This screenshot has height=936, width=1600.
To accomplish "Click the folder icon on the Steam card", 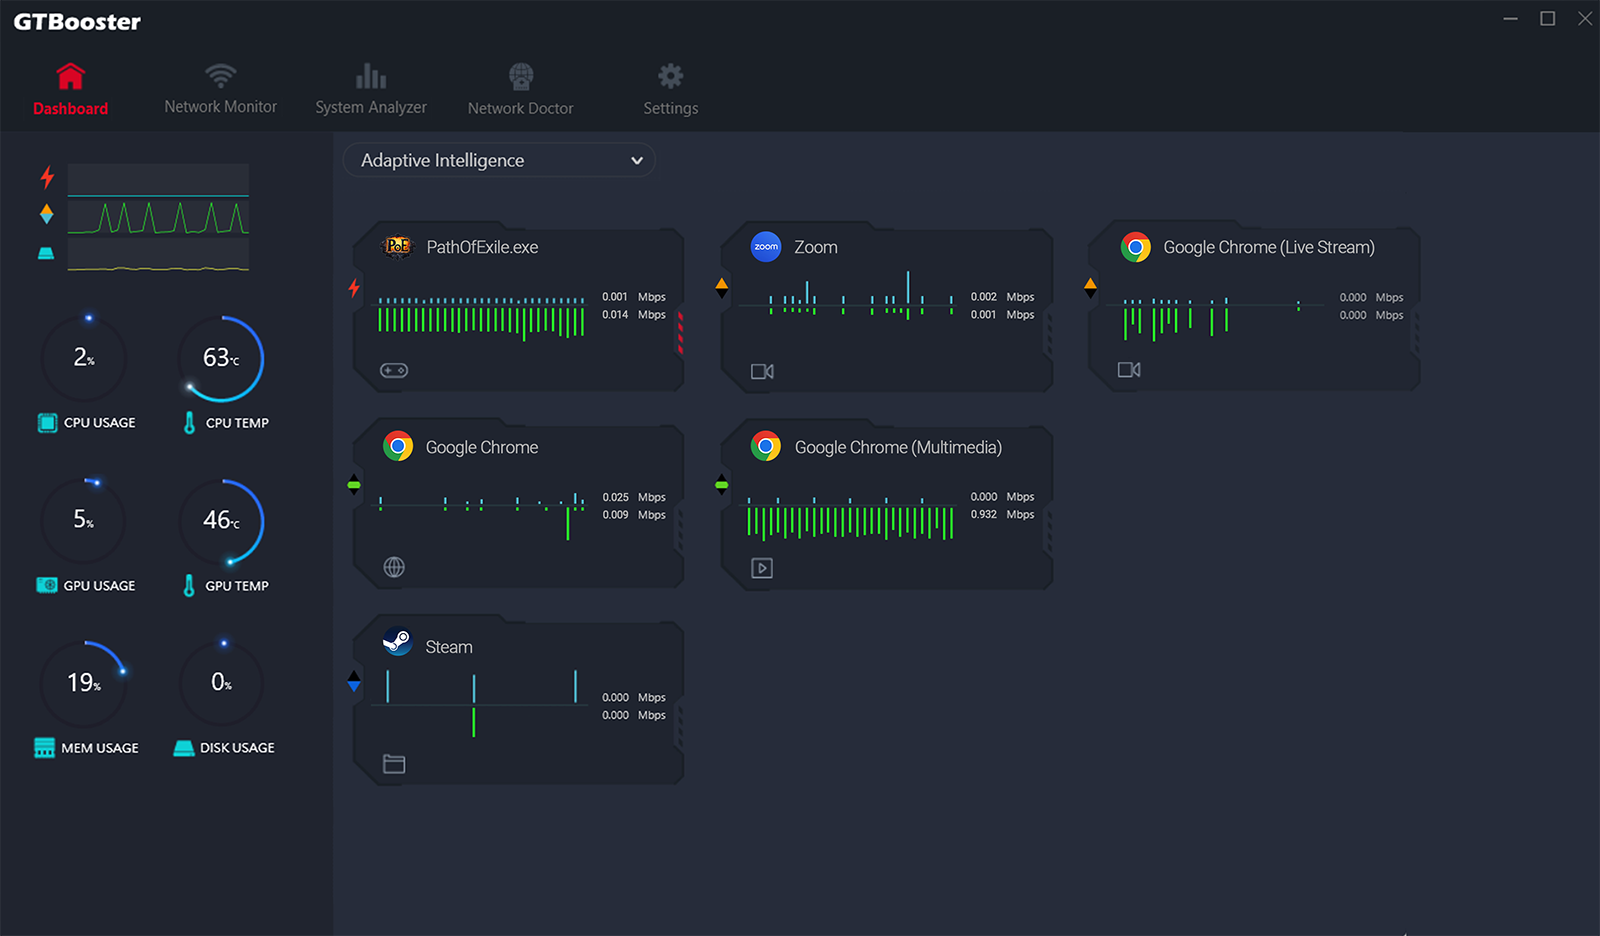I will coord(394,765).
